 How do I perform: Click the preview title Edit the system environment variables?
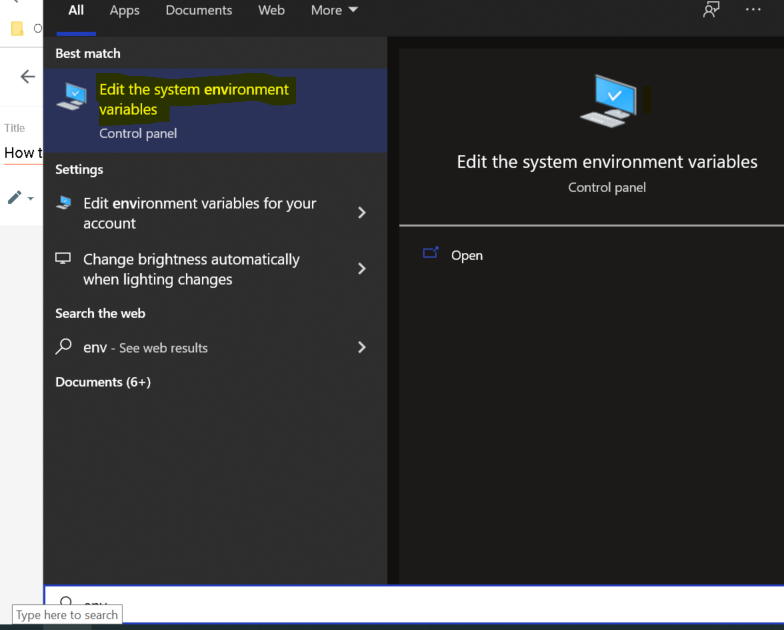click(x=606, y=162)
